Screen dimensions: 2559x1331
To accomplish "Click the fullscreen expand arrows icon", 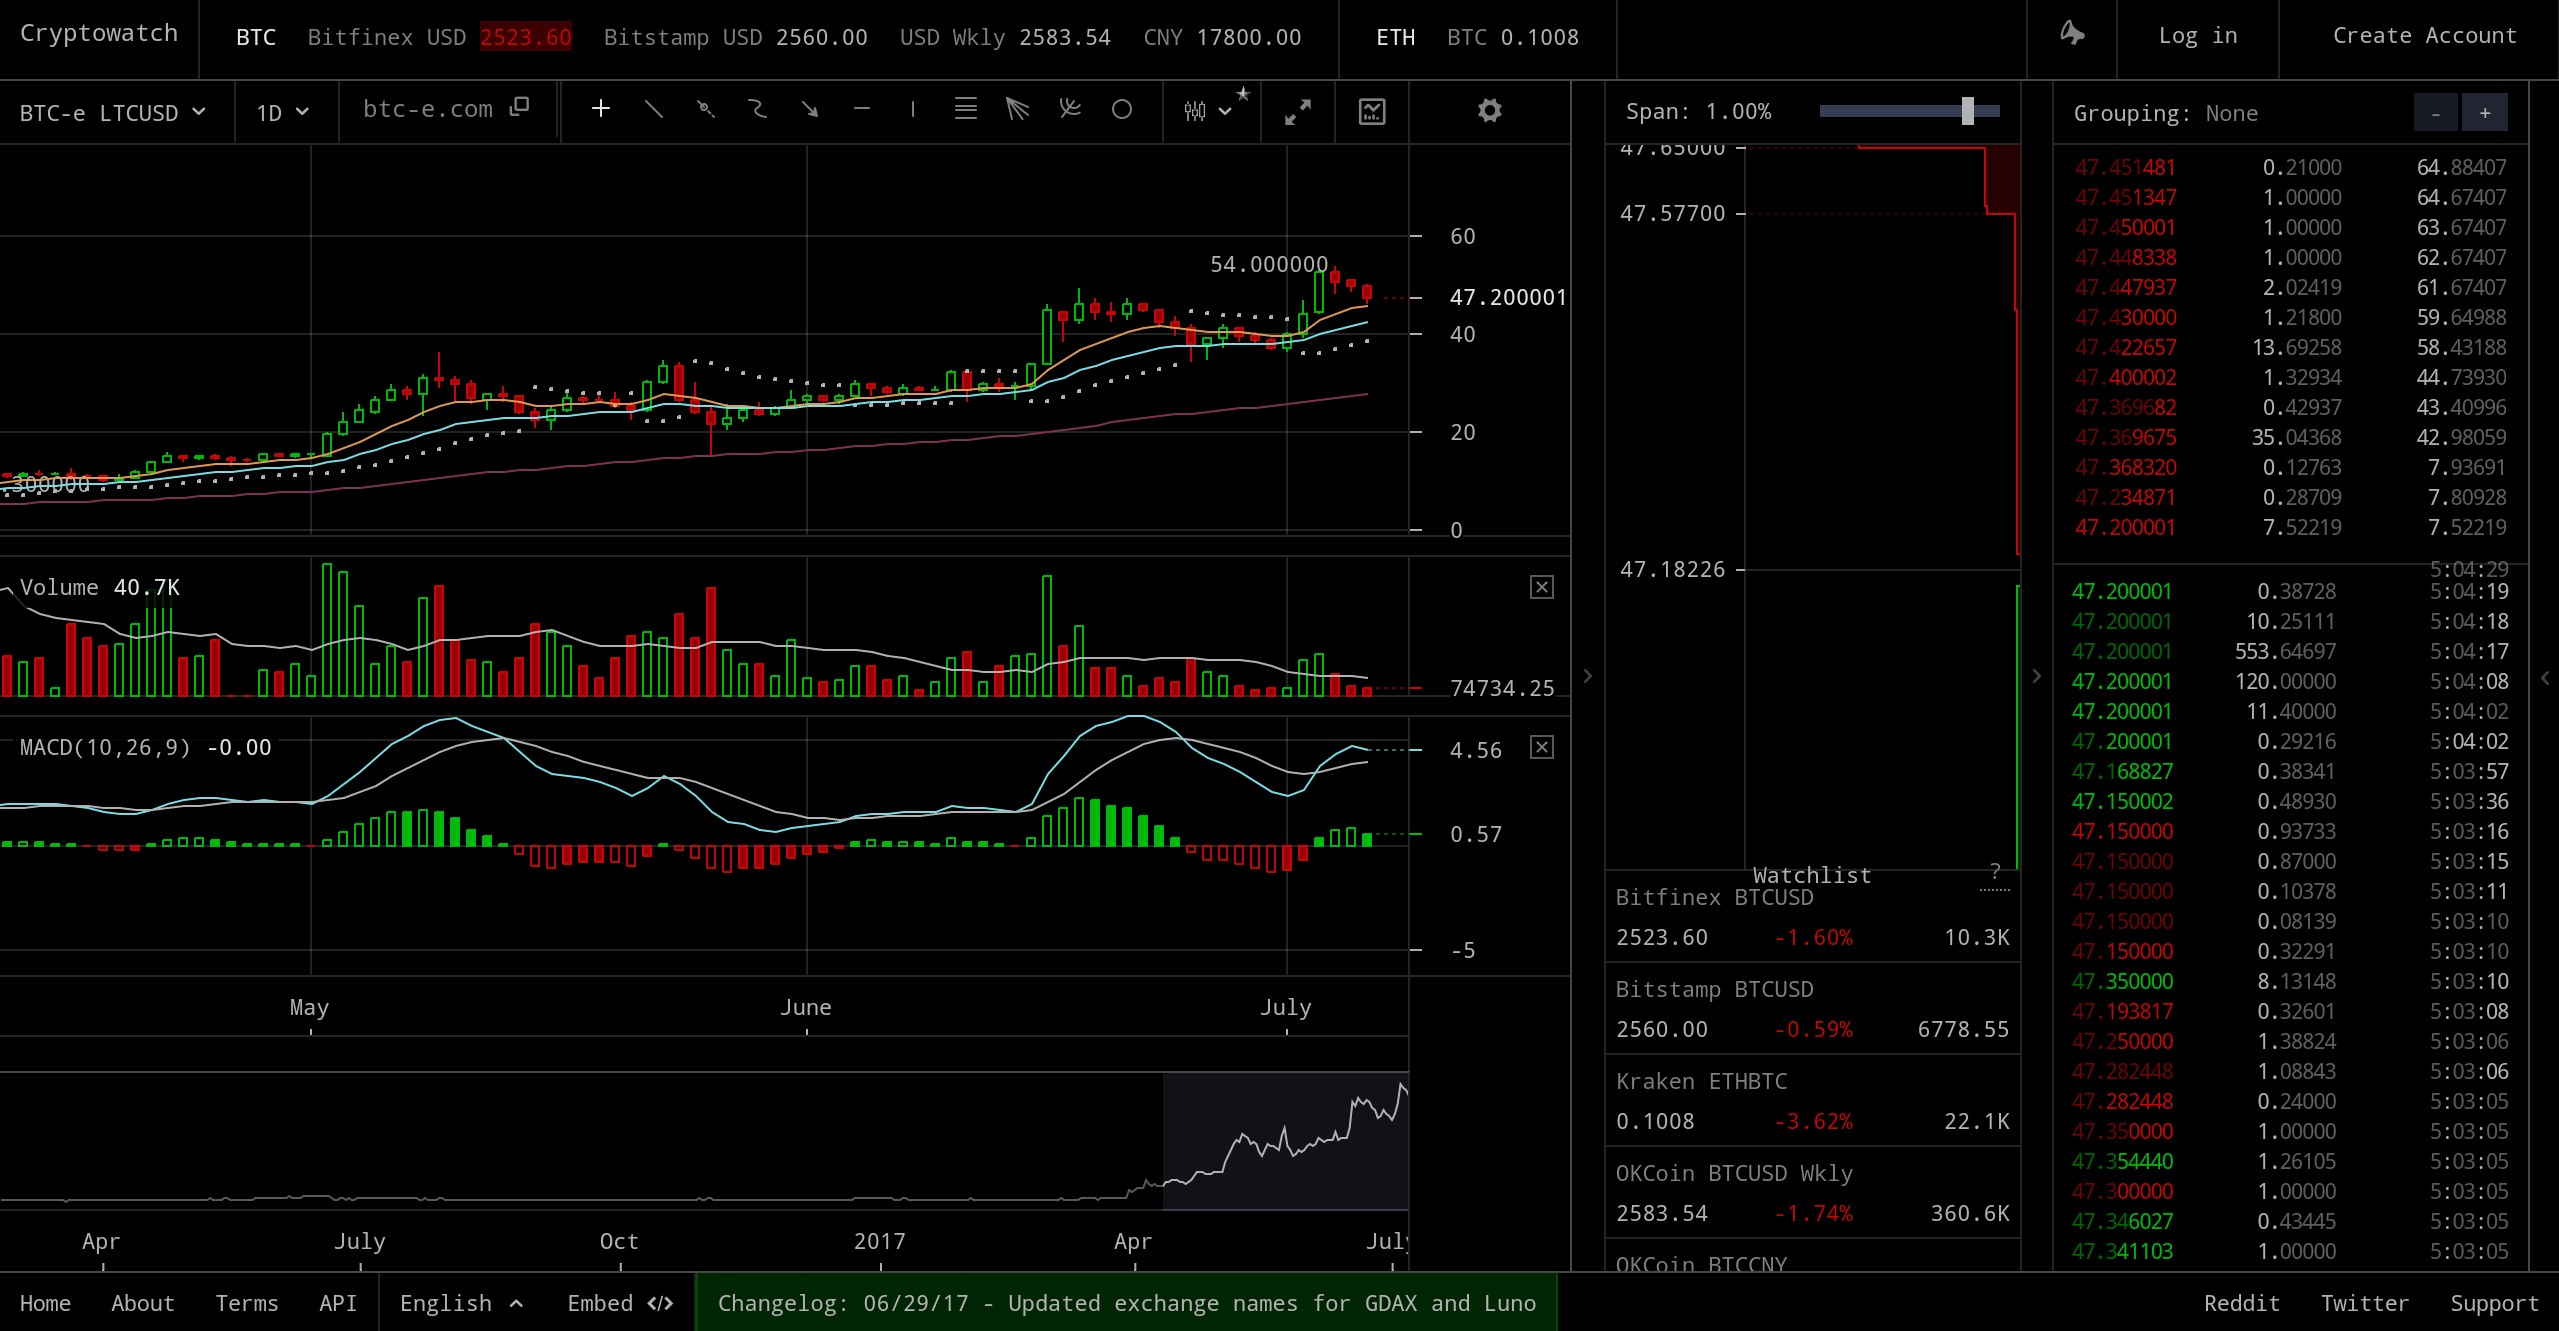I will click(1297, 112).
